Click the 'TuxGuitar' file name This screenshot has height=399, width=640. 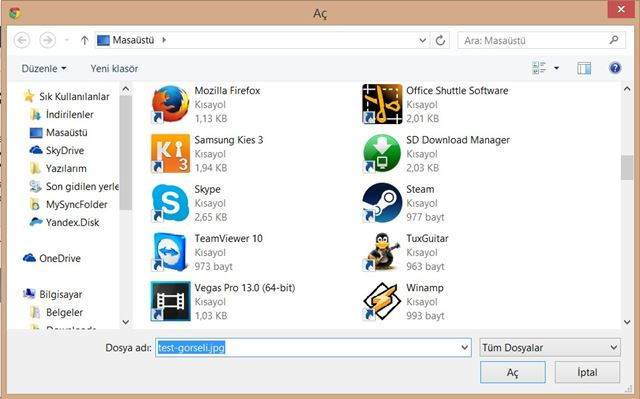[427, 238]
